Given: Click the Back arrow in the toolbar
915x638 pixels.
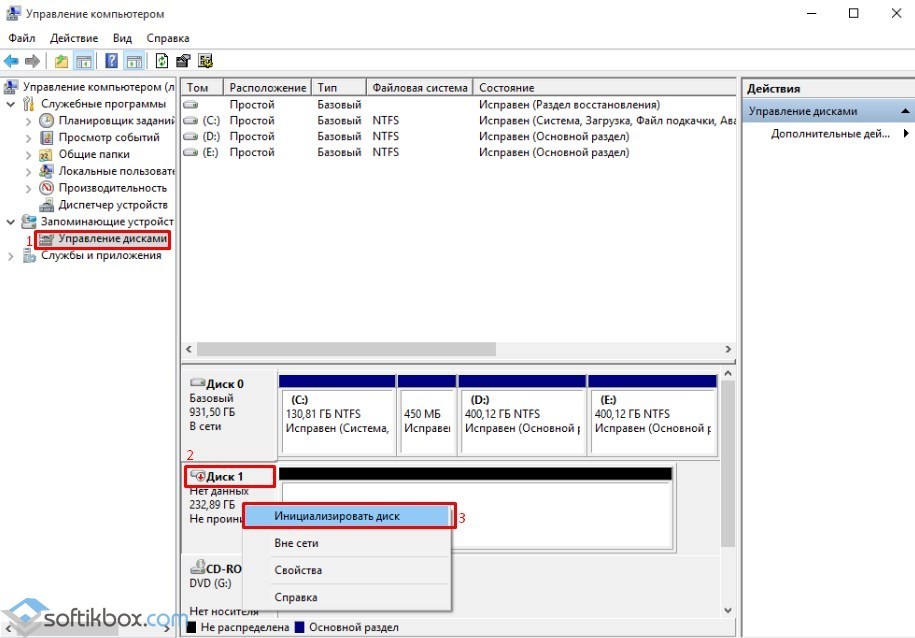Looking at the screenshot, I should (x=11, y=61).
